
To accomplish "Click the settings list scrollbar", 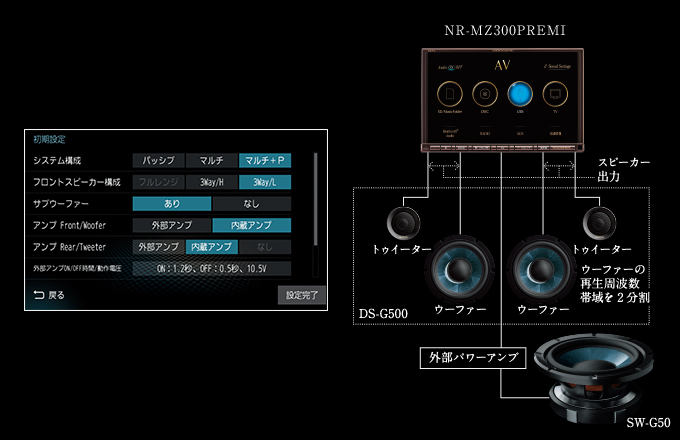I will [x=315, y=200].
